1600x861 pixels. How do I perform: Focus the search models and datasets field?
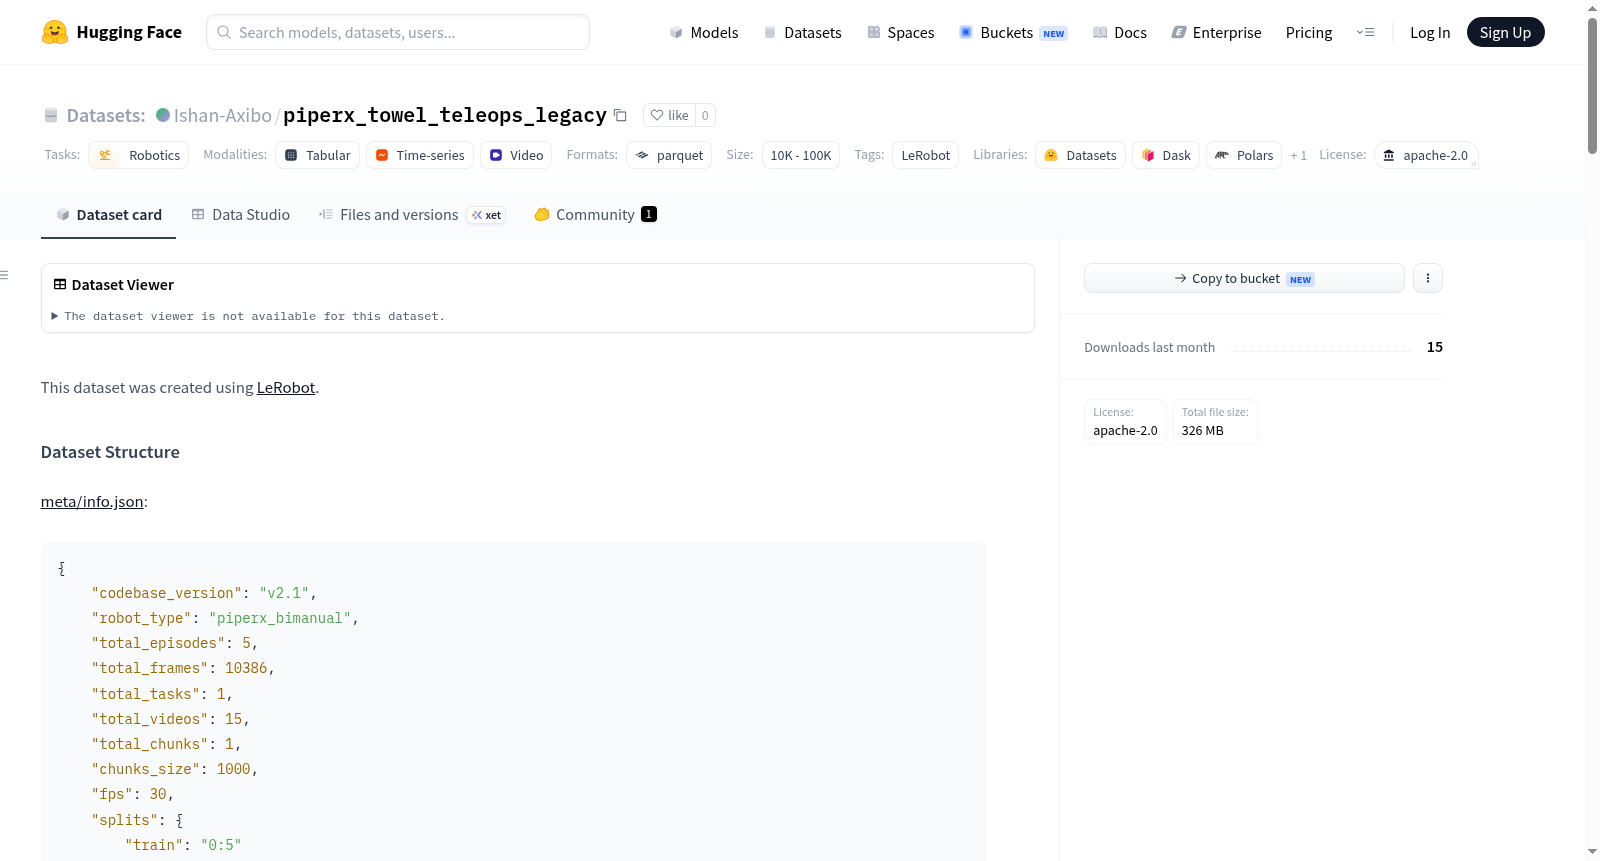pos(398,32)
